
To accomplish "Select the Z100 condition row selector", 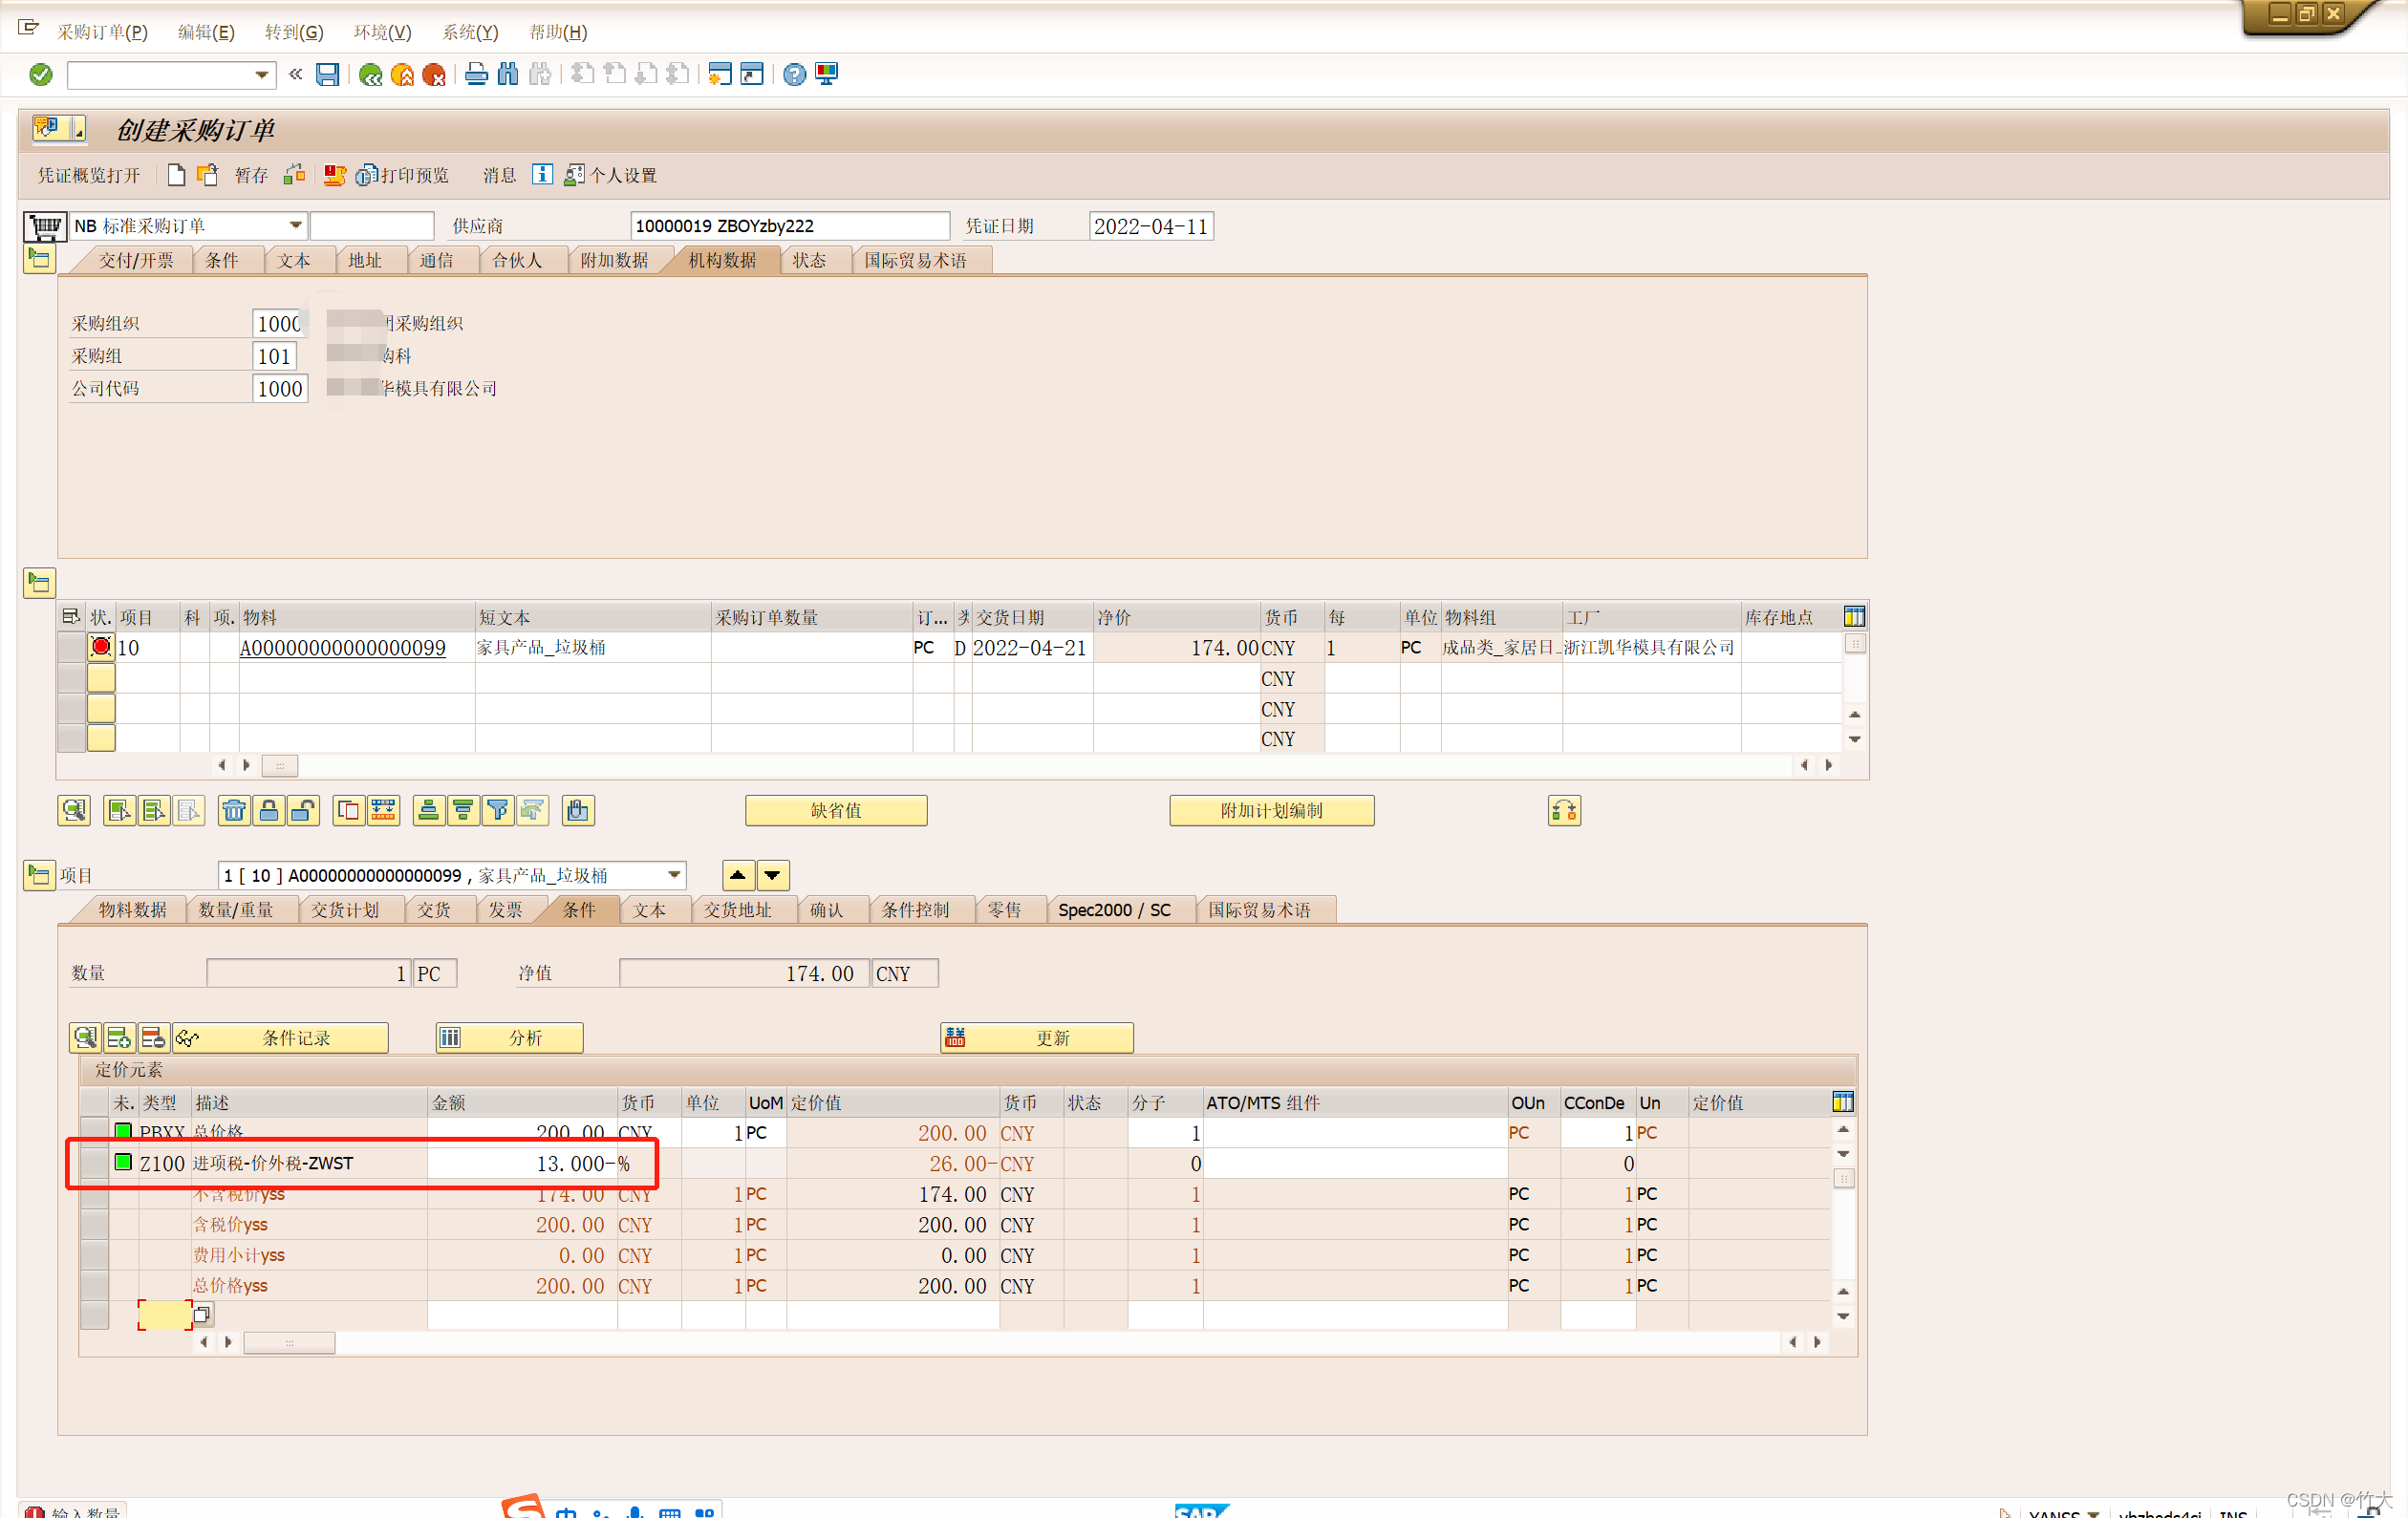I will tap(94, 1163).
